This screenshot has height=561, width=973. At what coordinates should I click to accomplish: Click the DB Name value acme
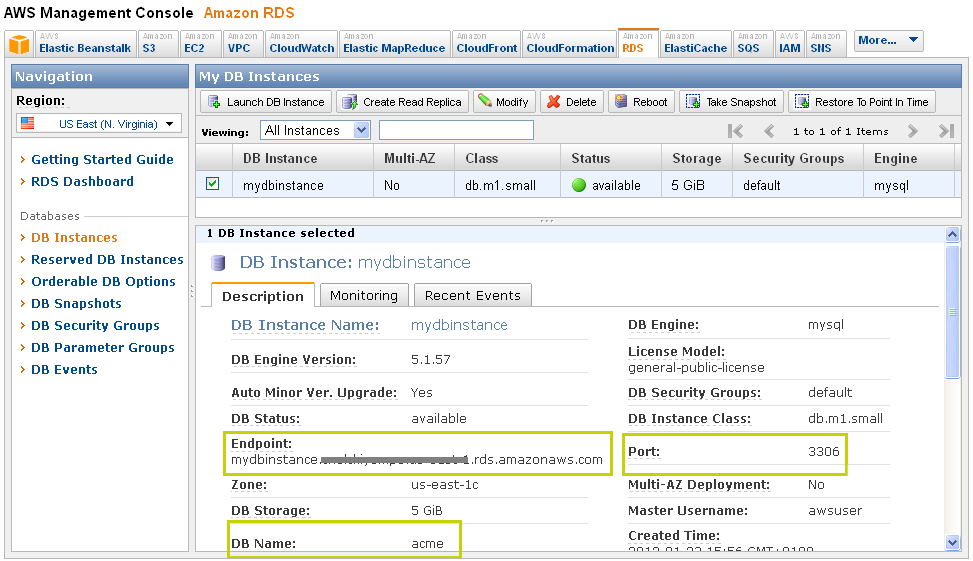click(x=428, y=544)
